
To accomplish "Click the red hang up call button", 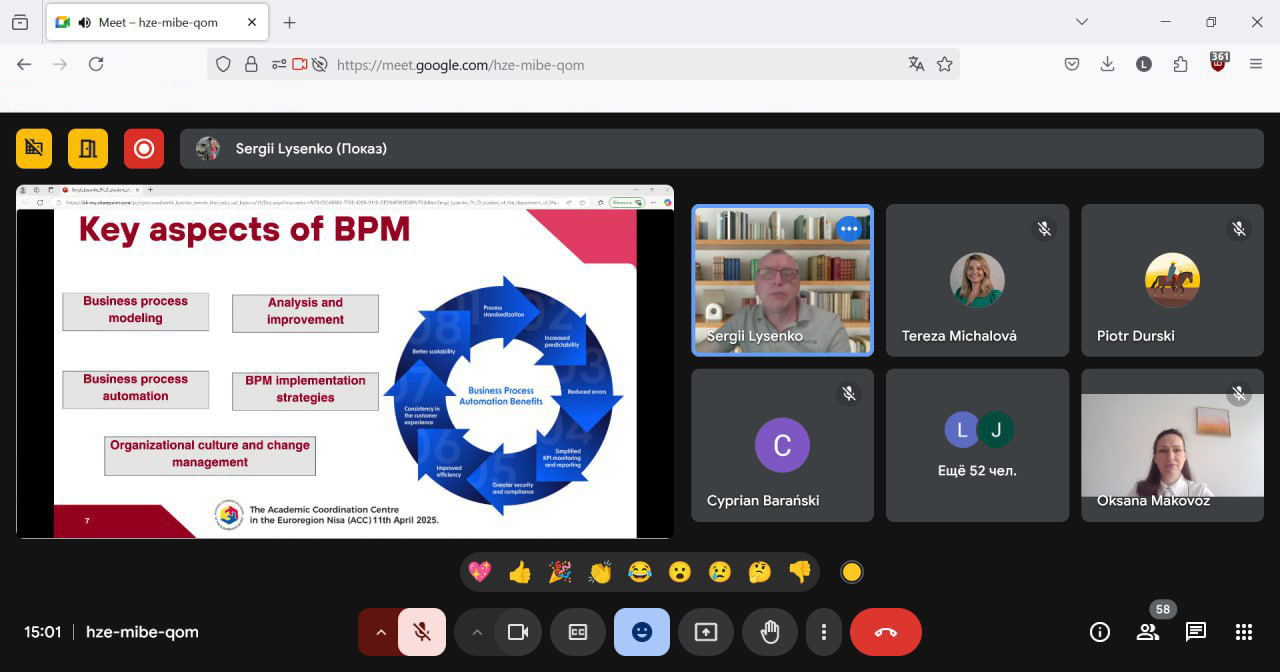I will click(x=885, y=632).
